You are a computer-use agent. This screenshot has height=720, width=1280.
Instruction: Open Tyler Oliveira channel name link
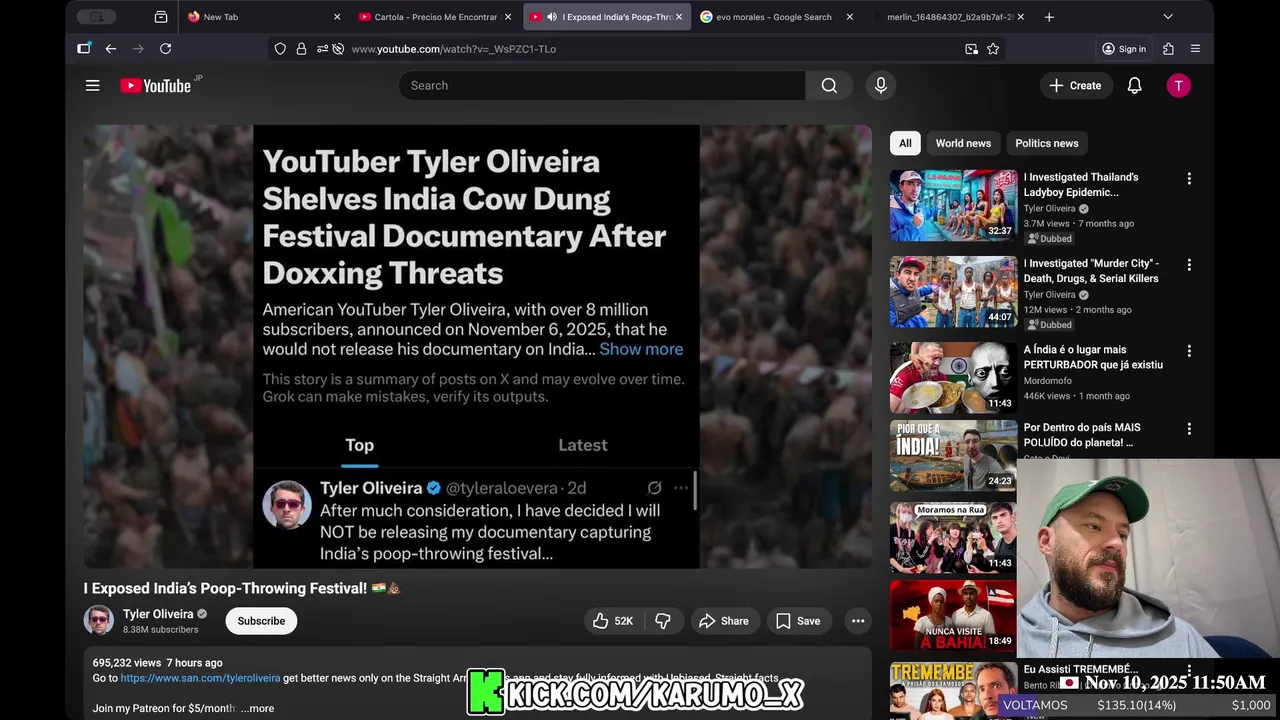(x=158, y=614)
